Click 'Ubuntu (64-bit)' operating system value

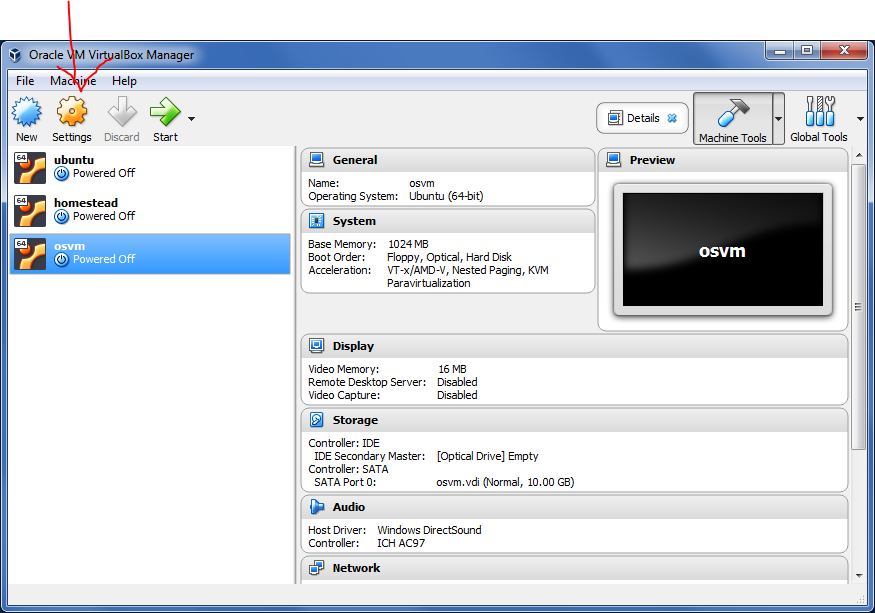[x=446, y=196]
